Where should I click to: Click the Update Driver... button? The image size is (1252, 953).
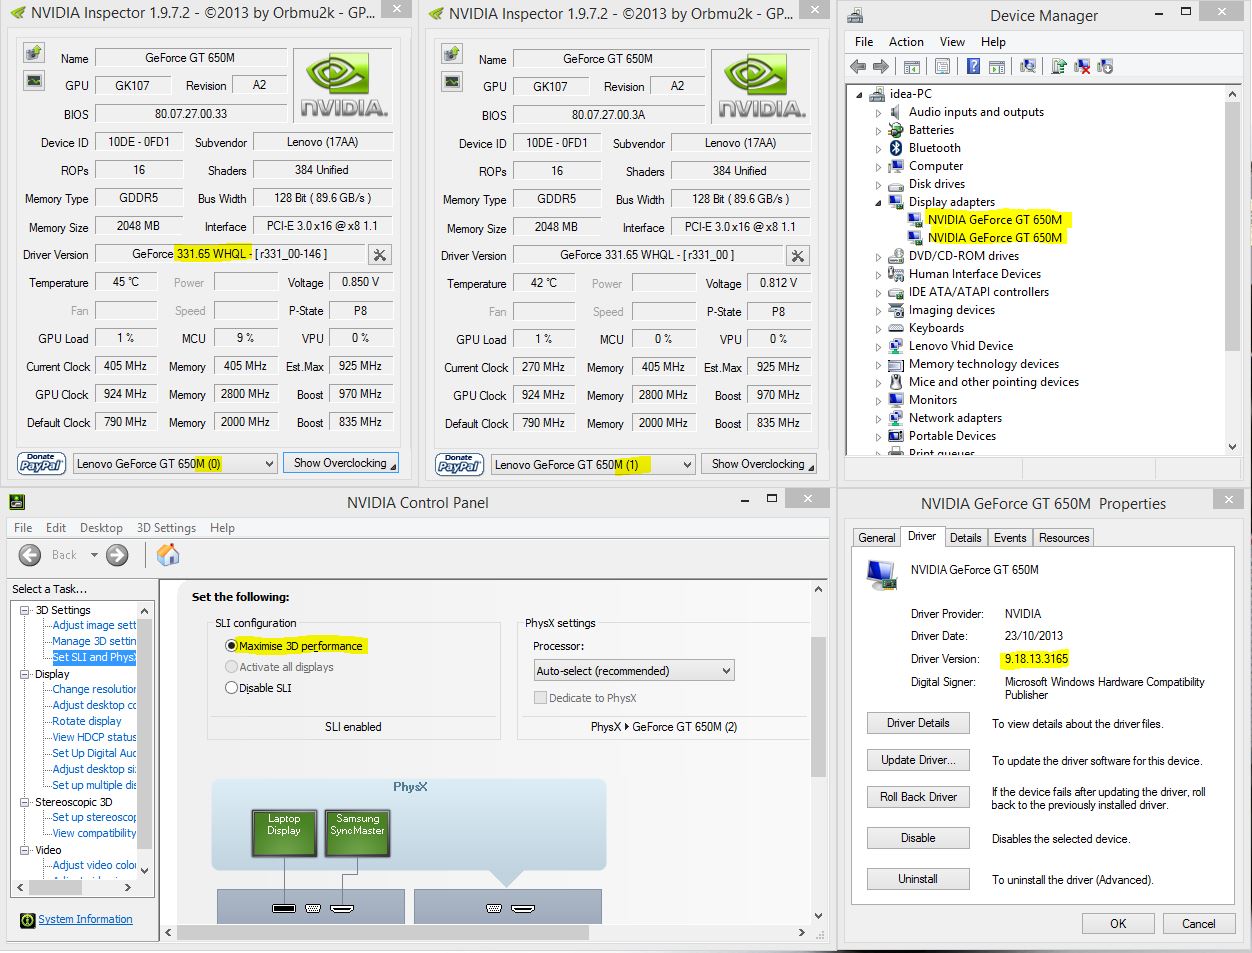pos(918,760)
